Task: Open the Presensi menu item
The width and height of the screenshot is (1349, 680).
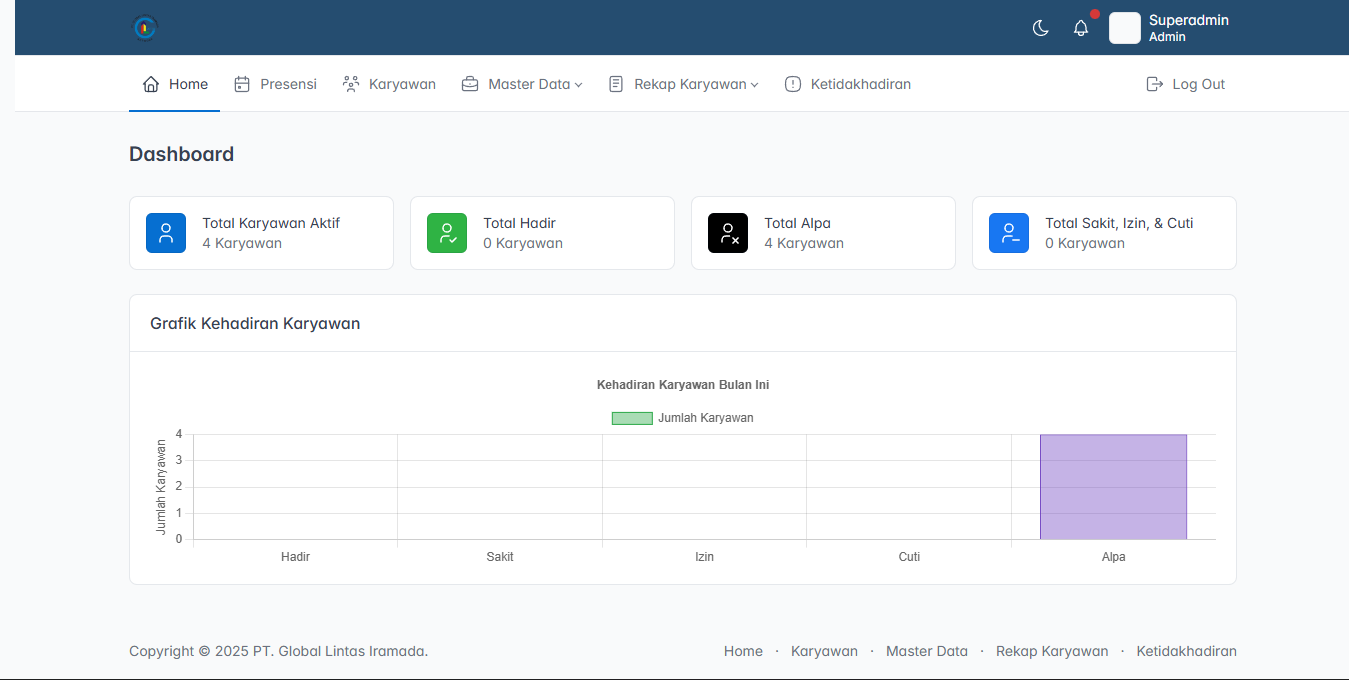Action: pos(275,84)
